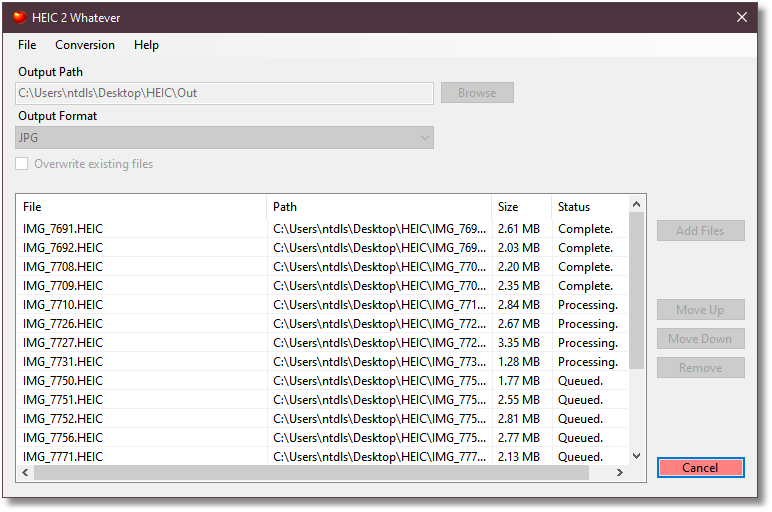Click the 3.35 MB size cell
The height and width of the screenshot is (512, 772).
518,343
